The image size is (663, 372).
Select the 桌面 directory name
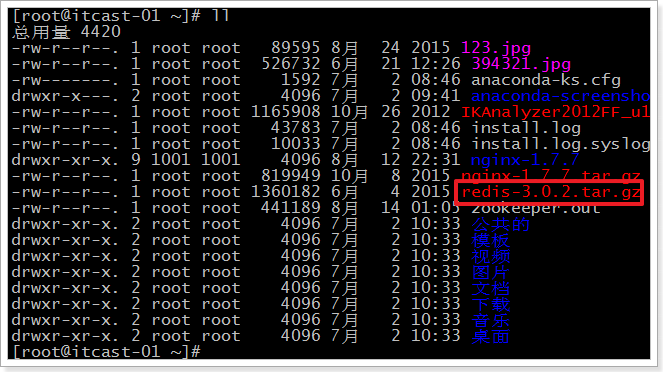(490, 336)
